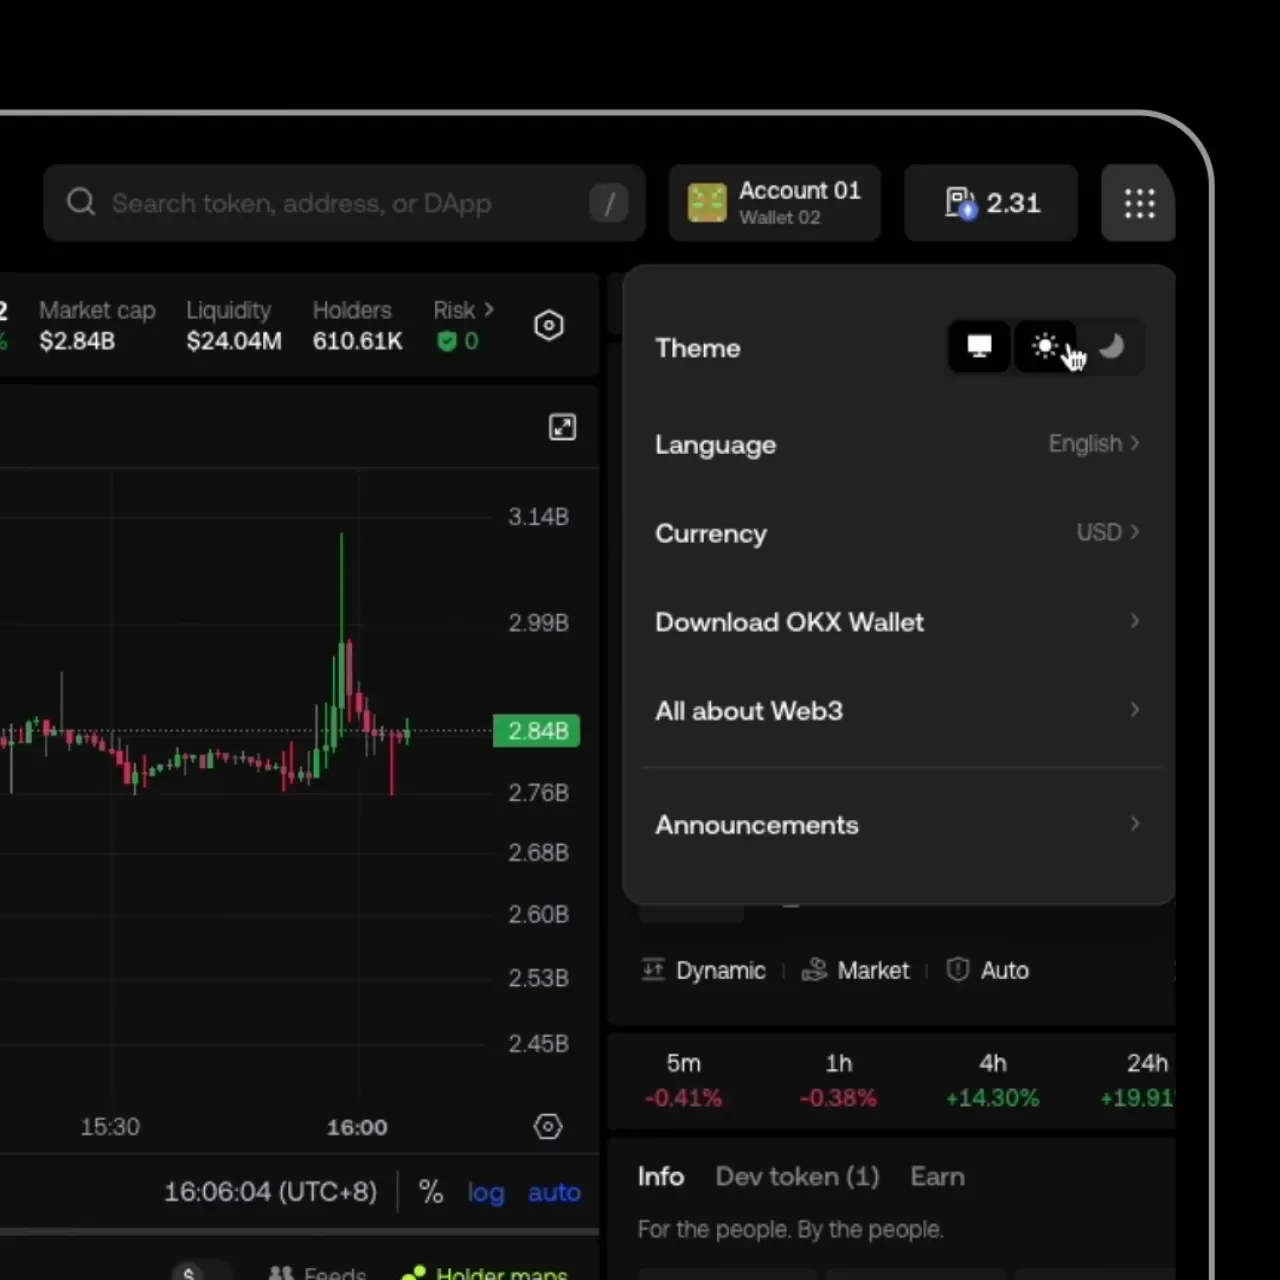Viewport: 1280px width, 1280px height.
Task: Click the 3.14B axis label
Action: (538, 517)
